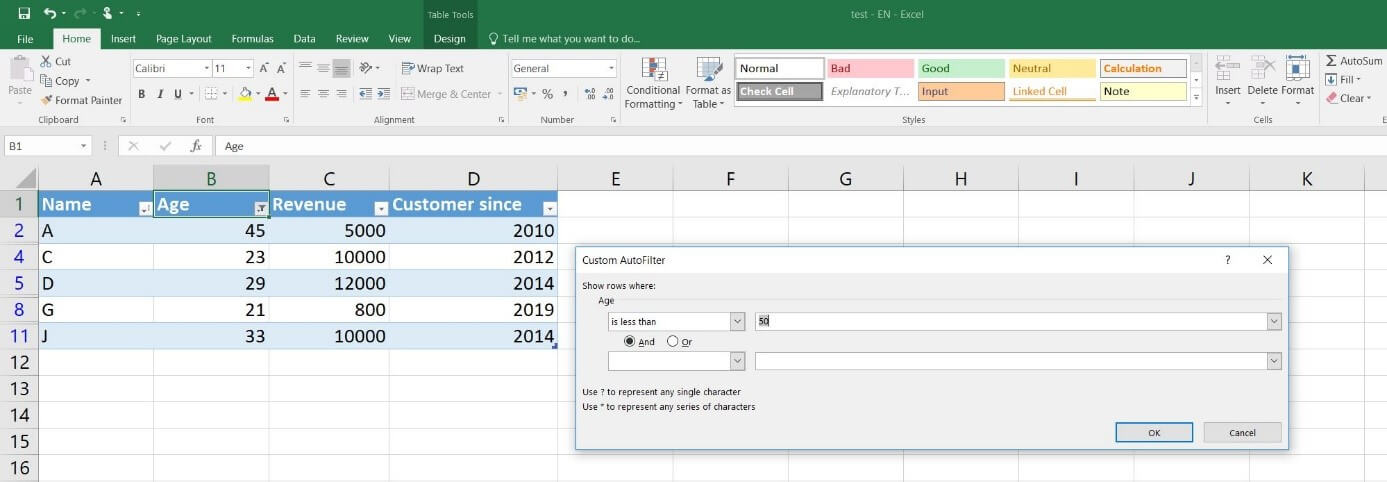Screen dimensions: 1387x482
Task: Apply Percent Style format
Action: pyautogui.click(x=547, y=94)
